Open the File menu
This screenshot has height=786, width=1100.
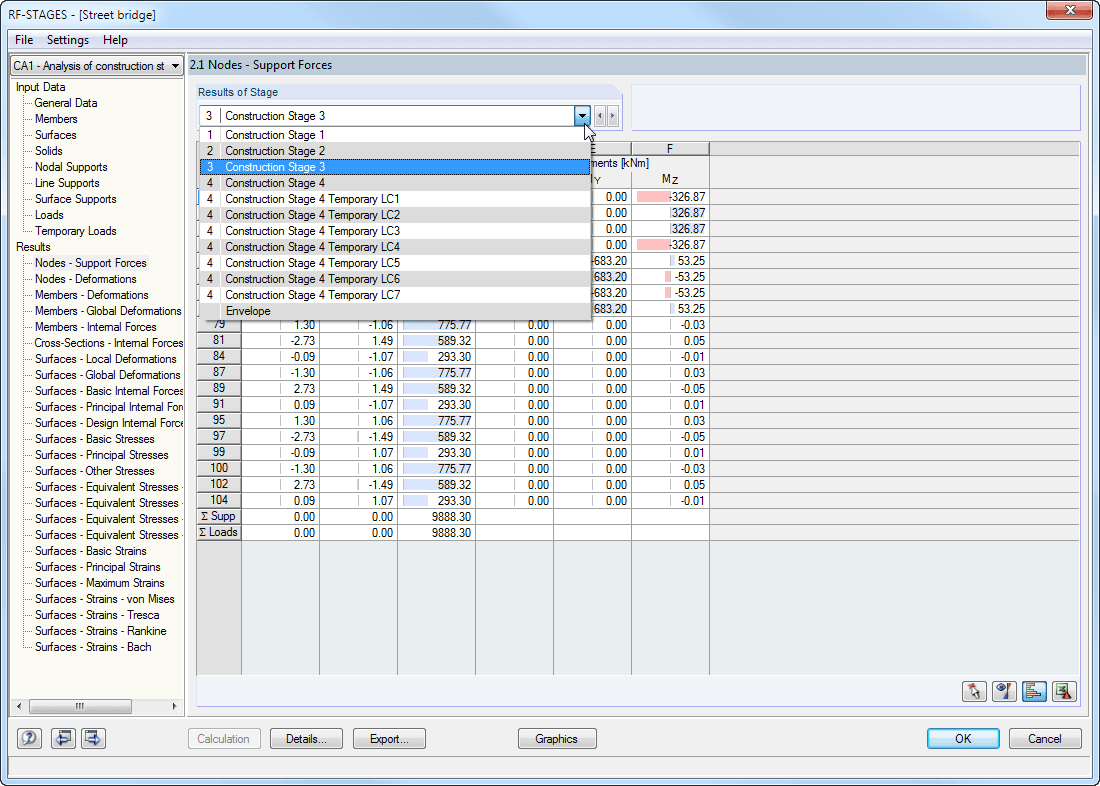[x=24, y=40]
